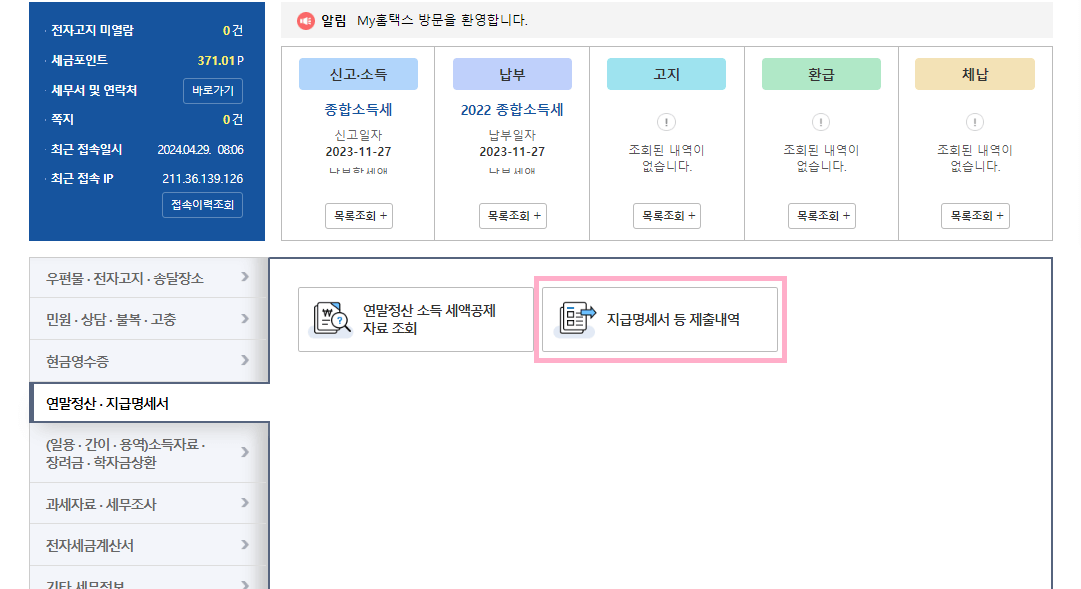Click the exclamation mark icon in 고지 card
Image resolution: width=1081 pixels, height=589 pixels.
pyautogui.click(x=666, y=123)
